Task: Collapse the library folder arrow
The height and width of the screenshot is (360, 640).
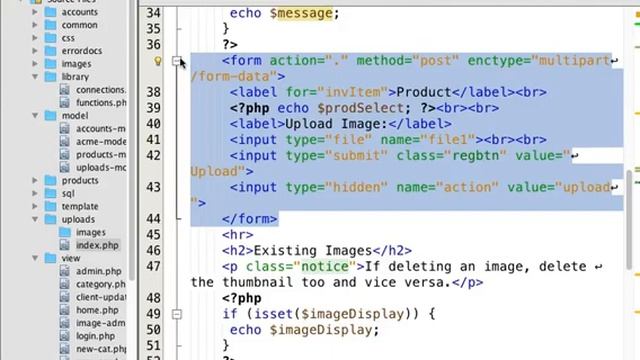Action: (x=35, y=77)
